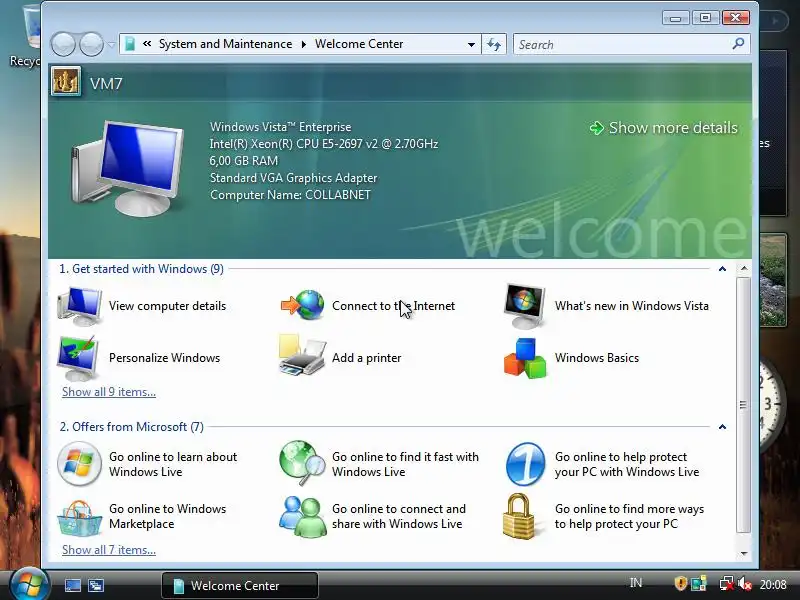Click the VM7 chess user picture
800x600 pixels.
66,82
